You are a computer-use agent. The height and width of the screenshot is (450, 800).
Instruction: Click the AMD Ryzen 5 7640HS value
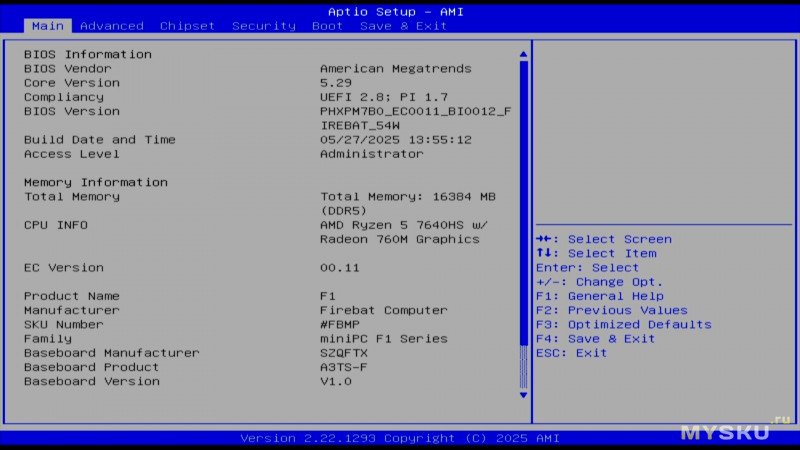(404, 225)
